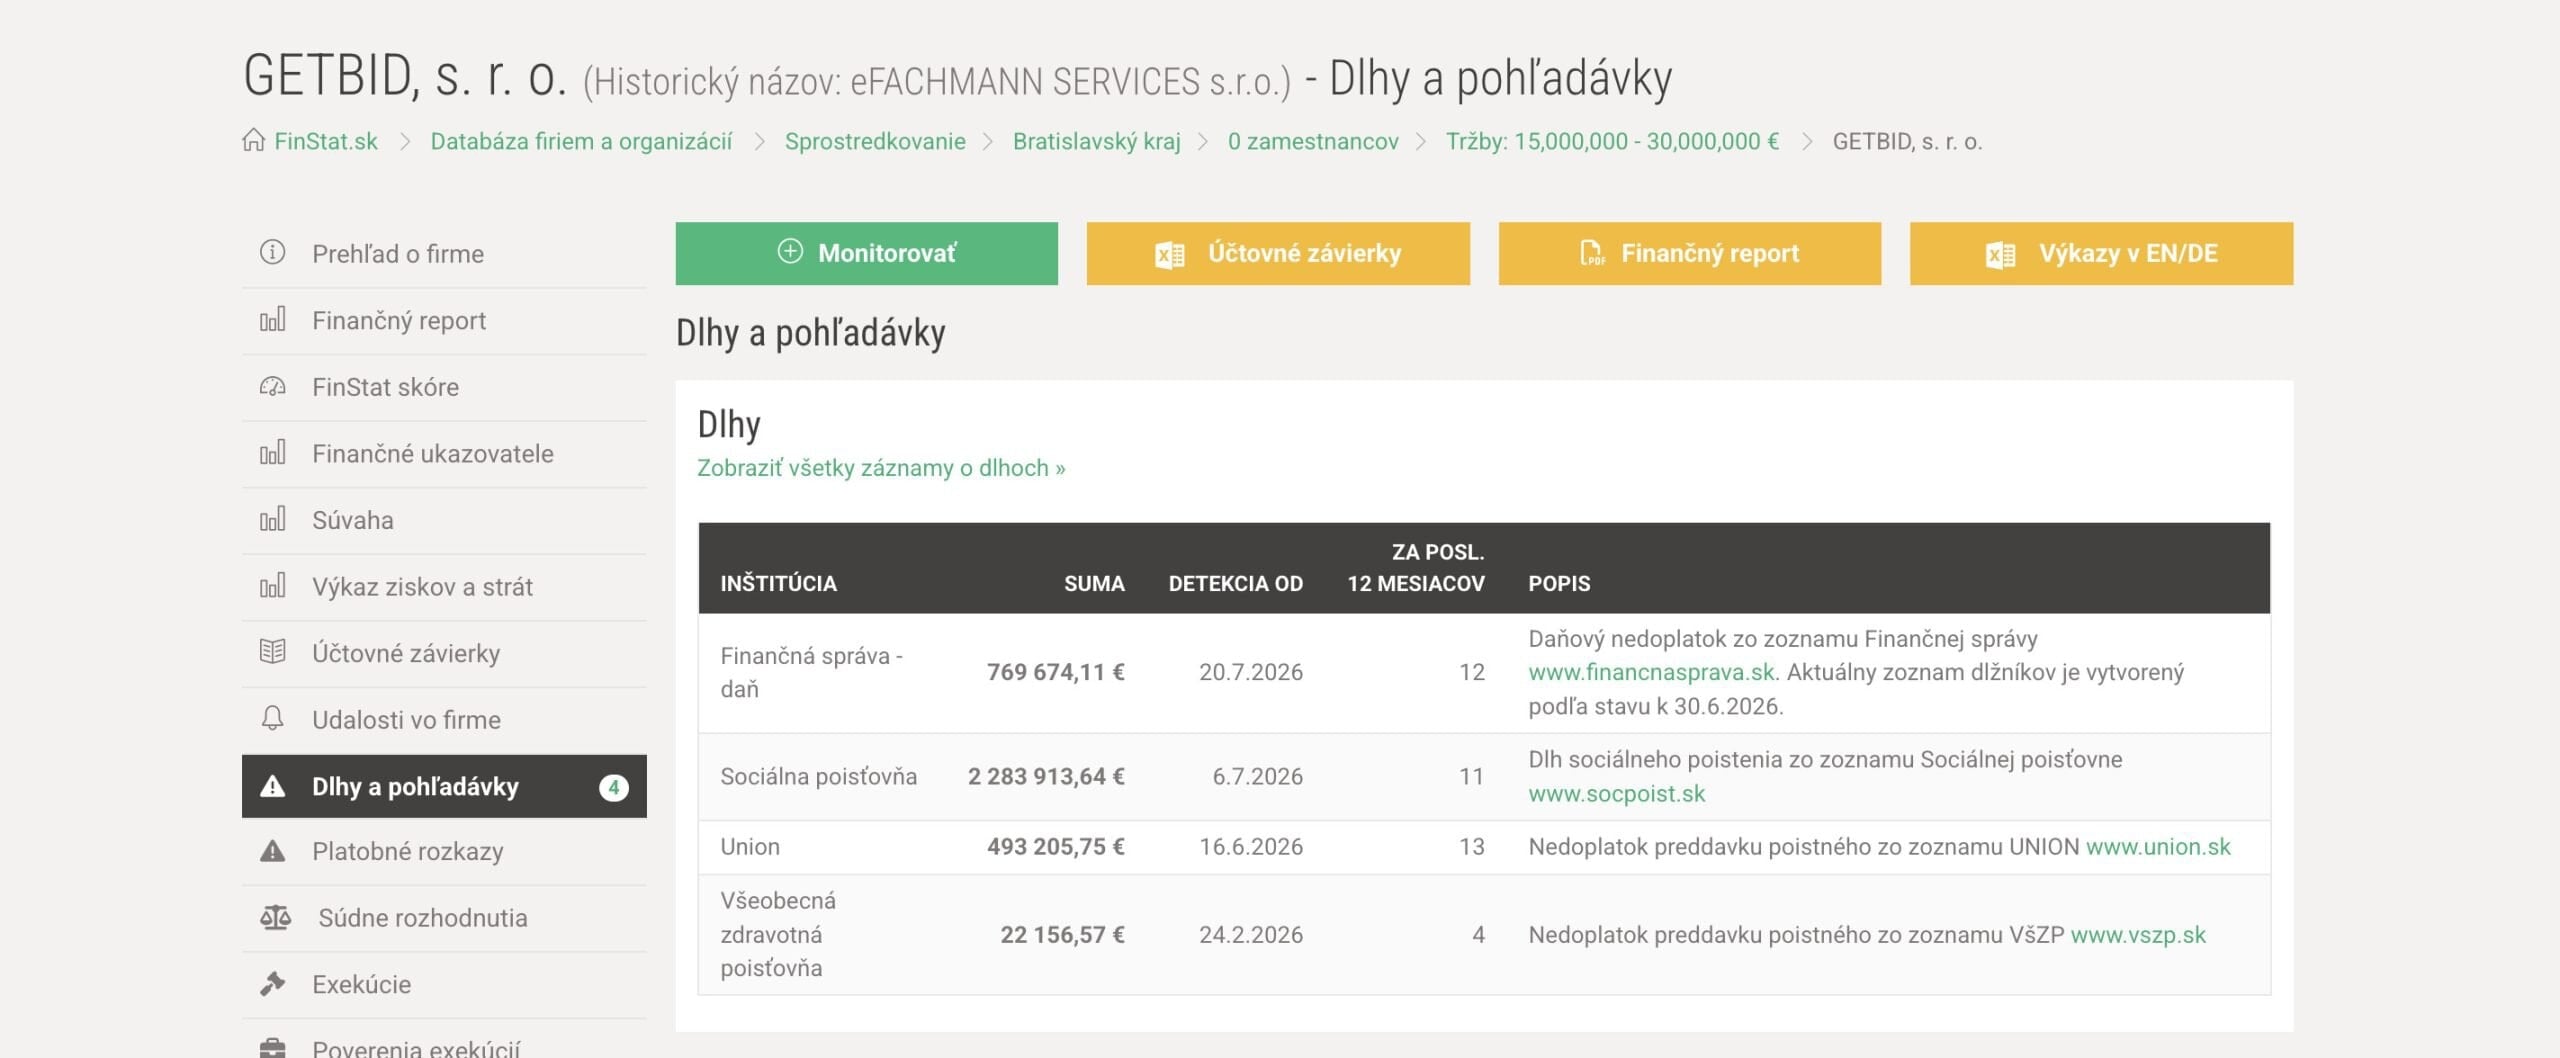Click the INŠTITÚCIA column header
Viewport: 2560px width, 1058px height.
778,583
